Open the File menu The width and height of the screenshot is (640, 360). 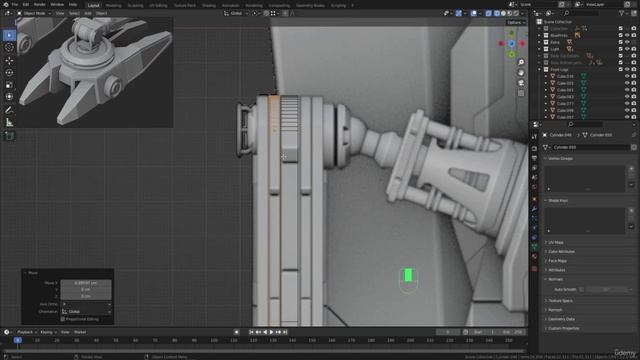[15, 4]
